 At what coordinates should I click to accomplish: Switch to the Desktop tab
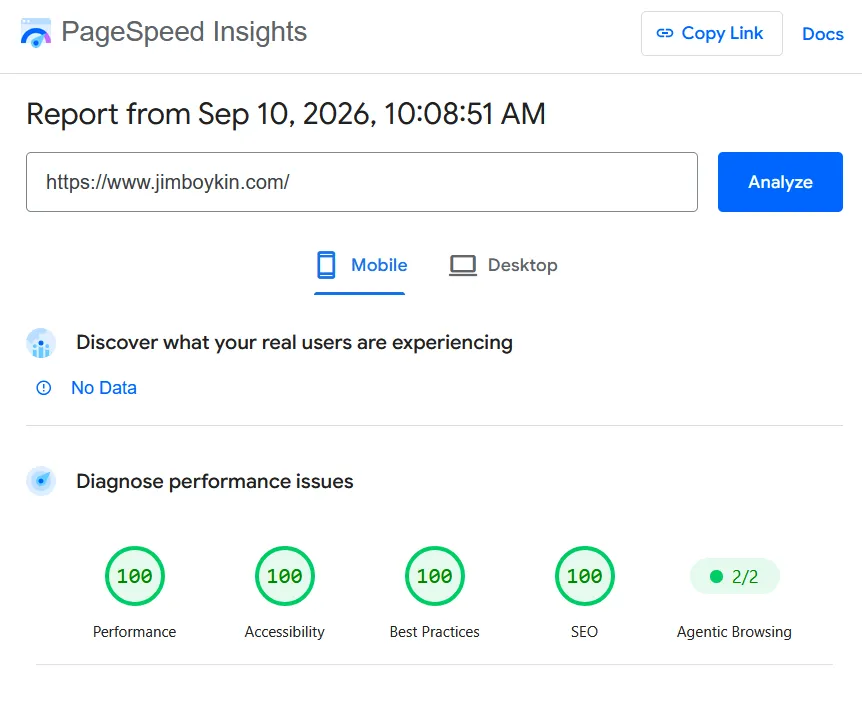coord(503,266)
